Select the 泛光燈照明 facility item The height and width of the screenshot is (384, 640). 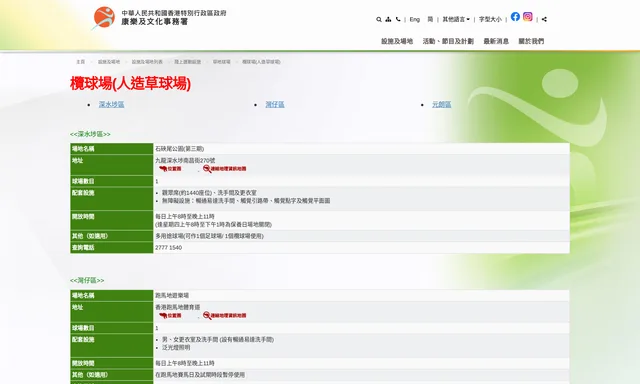[x=176, y=348]
